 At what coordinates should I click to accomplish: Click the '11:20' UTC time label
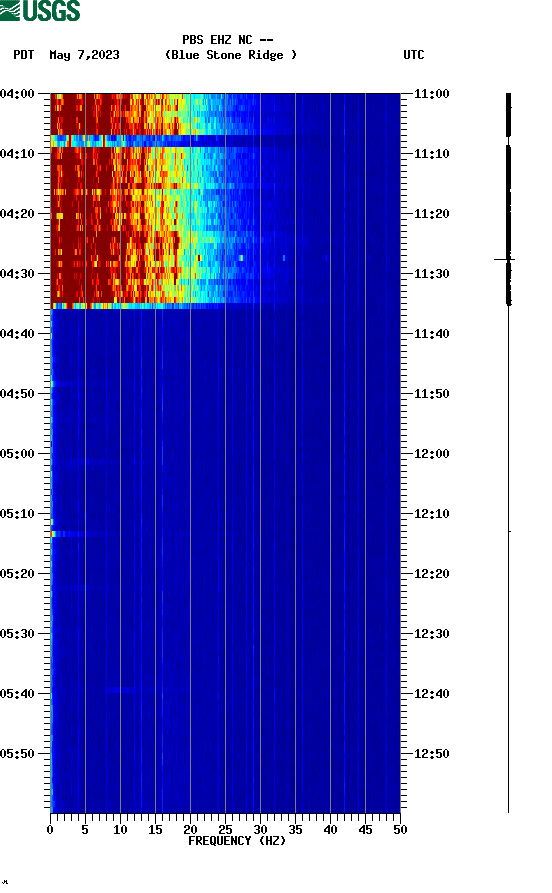tap(432, 214)
